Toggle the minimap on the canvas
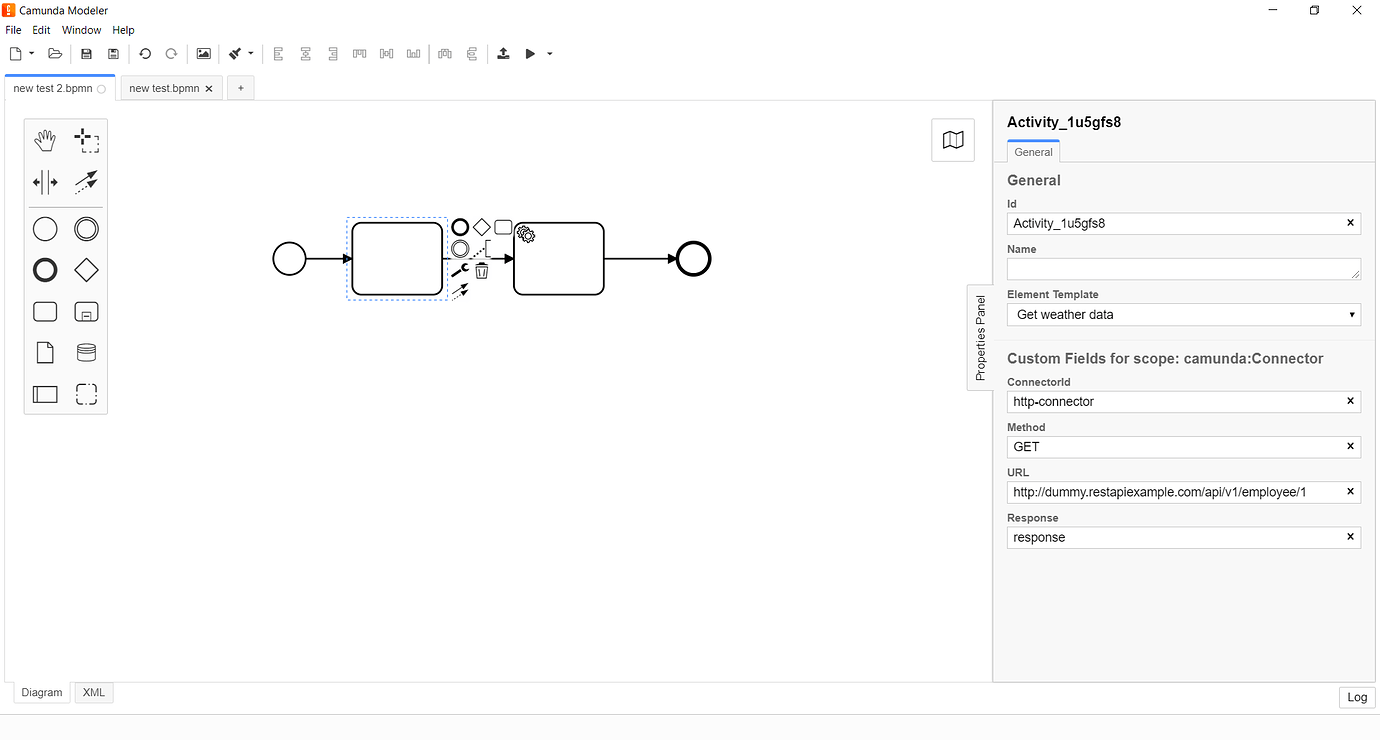 point(953,140)
